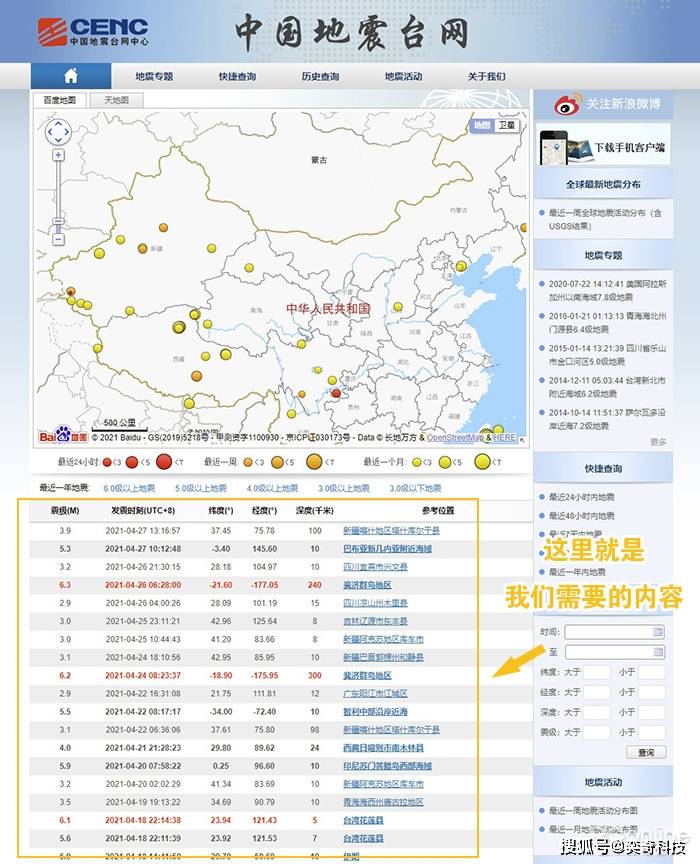The height and width of the screenshot is (864, 700).
Task: Show 4.0级以上地震 from last year
Action: coord(272,488)
